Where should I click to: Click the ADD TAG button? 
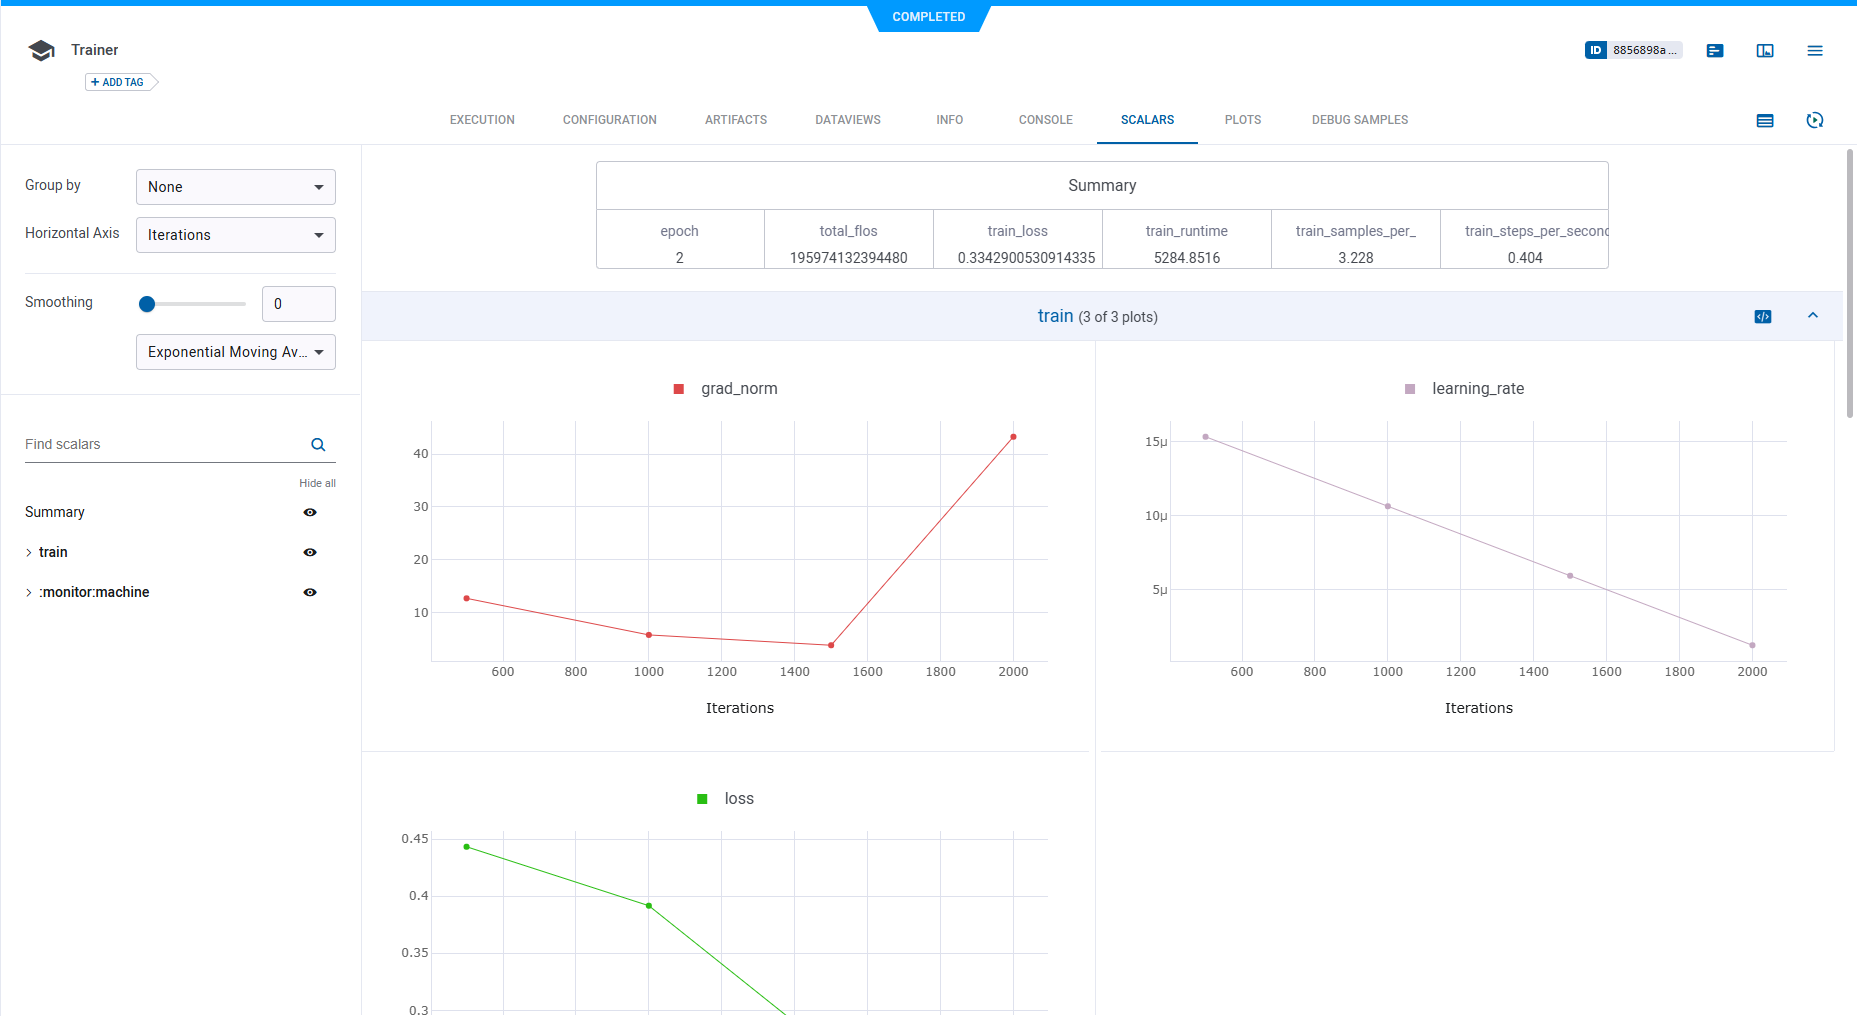pyautogui.click(x=118, y=82)
